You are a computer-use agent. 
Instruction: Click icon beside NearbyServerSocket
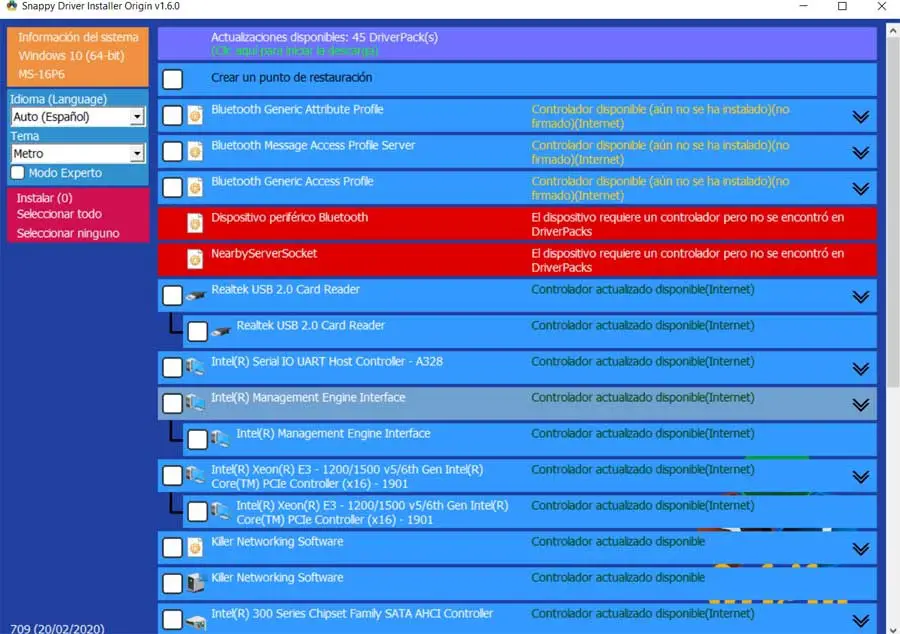coord(195,259)
